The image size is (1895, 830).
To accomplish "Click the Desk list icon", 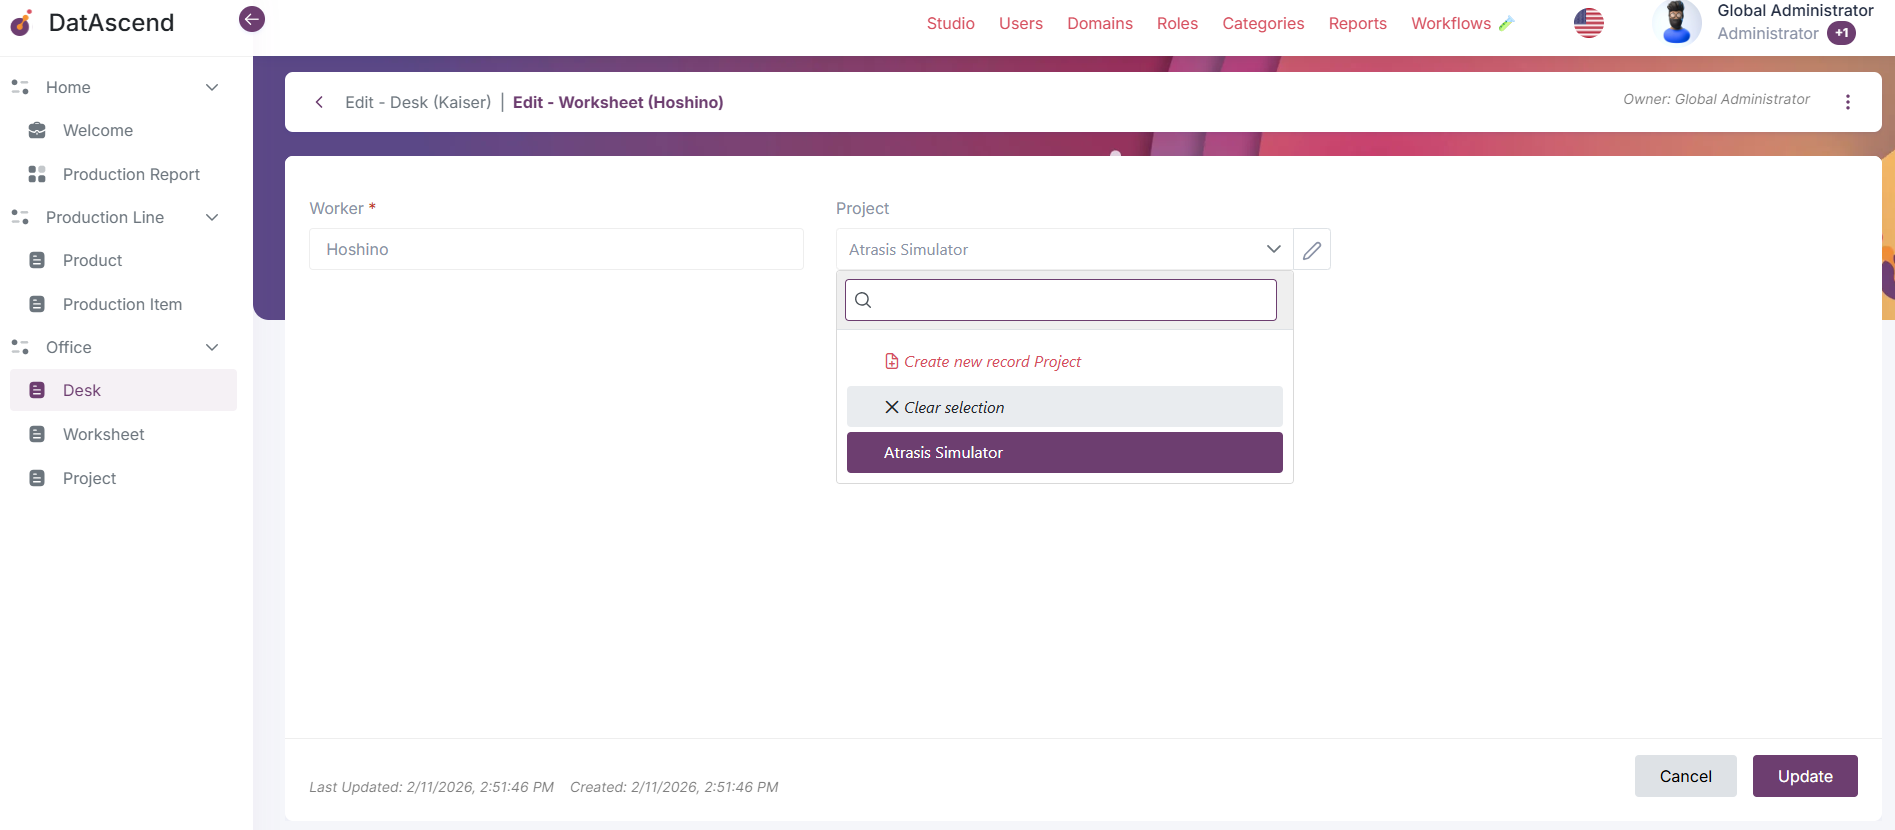I will pyautogui.click(x=37, y=390).
